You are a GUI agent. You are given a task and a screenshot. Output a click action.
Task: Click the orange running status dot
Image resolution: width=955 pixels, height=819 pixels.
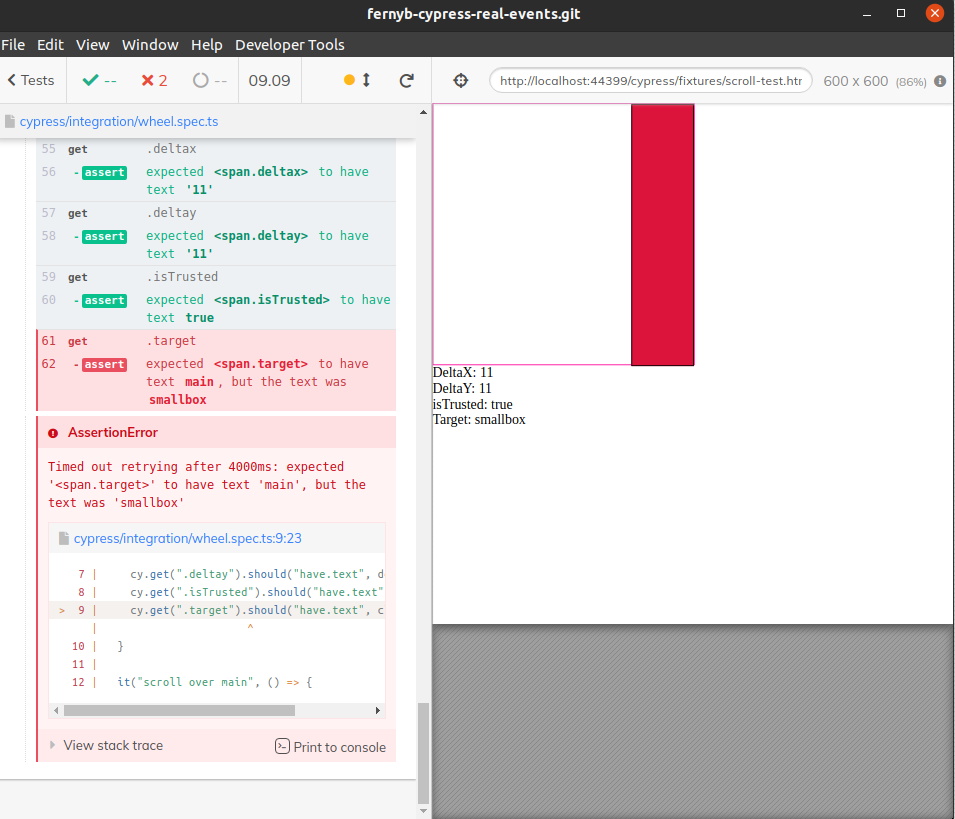pos(349,80)
